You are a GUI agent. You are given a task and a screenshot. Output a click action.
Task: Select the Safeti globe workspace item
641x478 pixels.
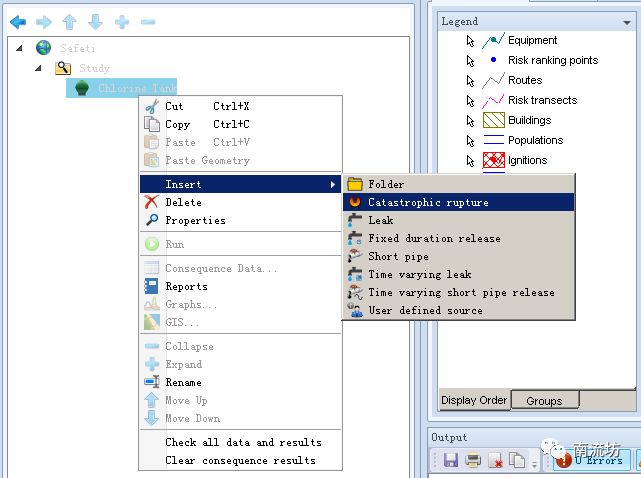coord(65,48)
